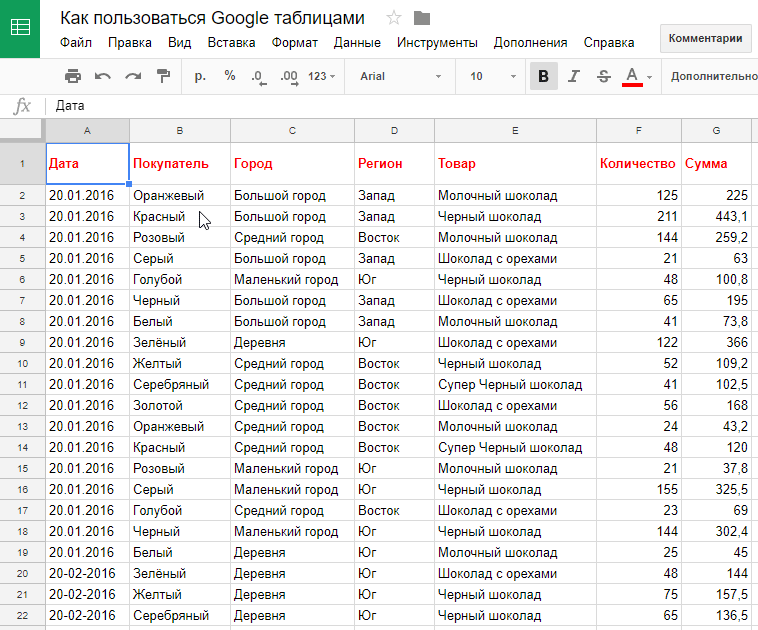Open the 123 number format dropdown
This screenshot has height=630, width=758.
[x=322, y=76]
